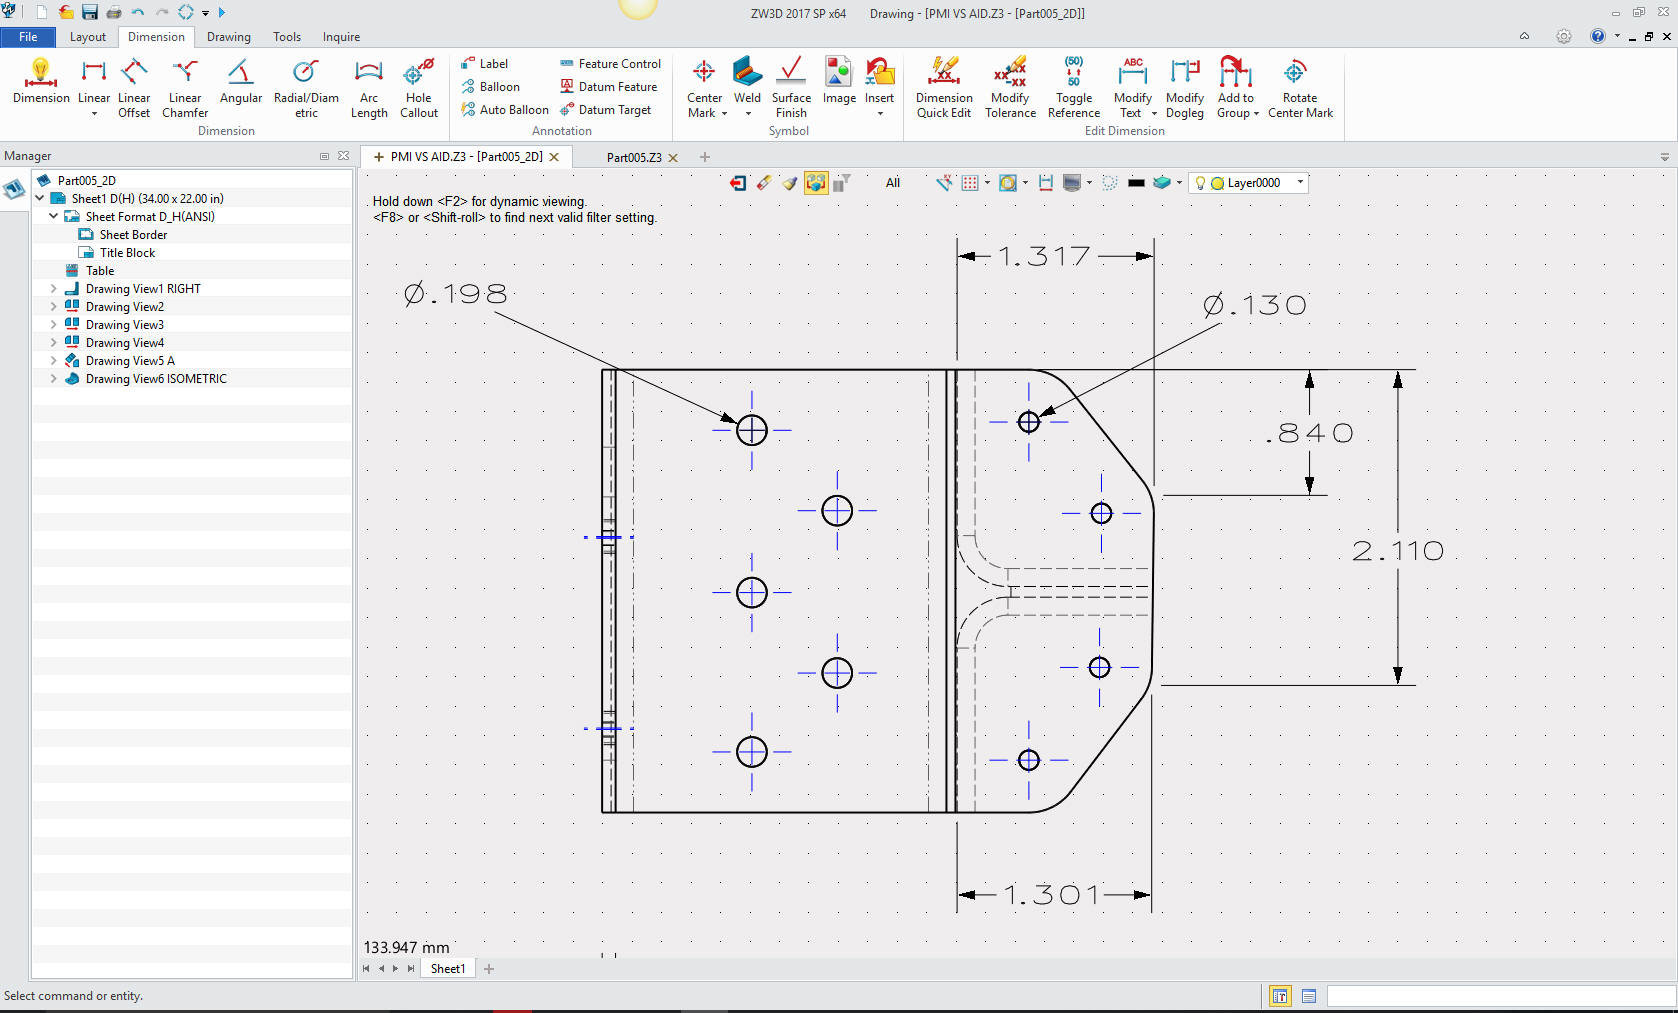
Task: Open the Inquire ribbon tab
Action: click(341, 37)
